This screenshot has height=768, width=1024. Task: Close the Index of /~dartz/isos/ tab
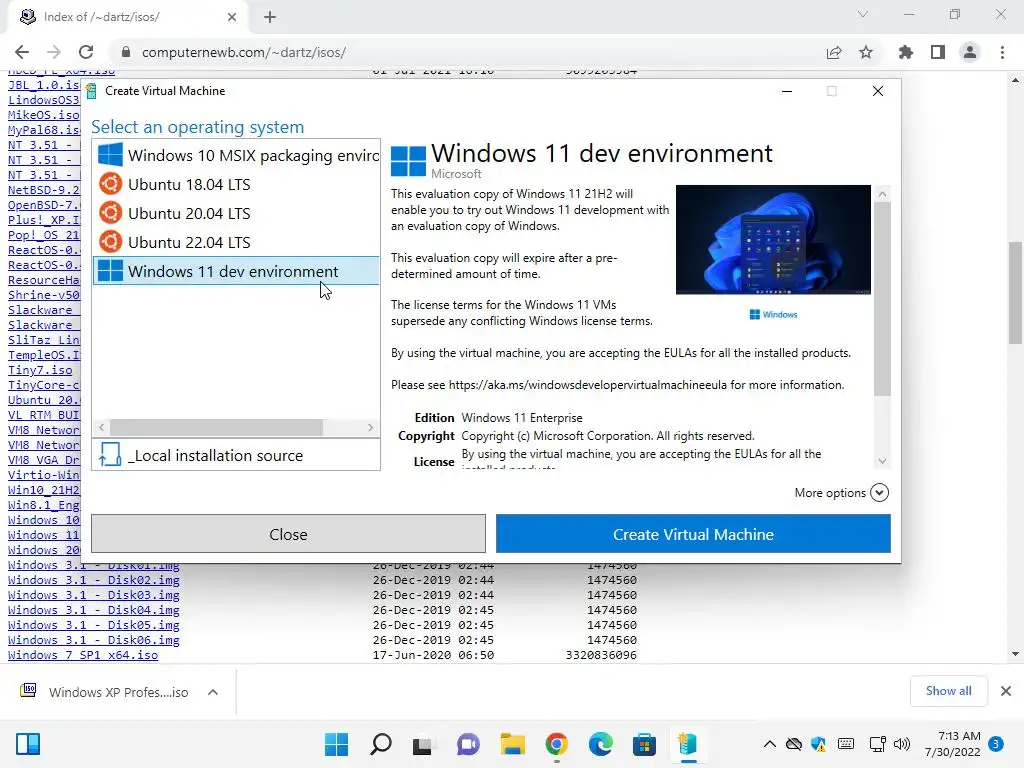click(232, 17)
